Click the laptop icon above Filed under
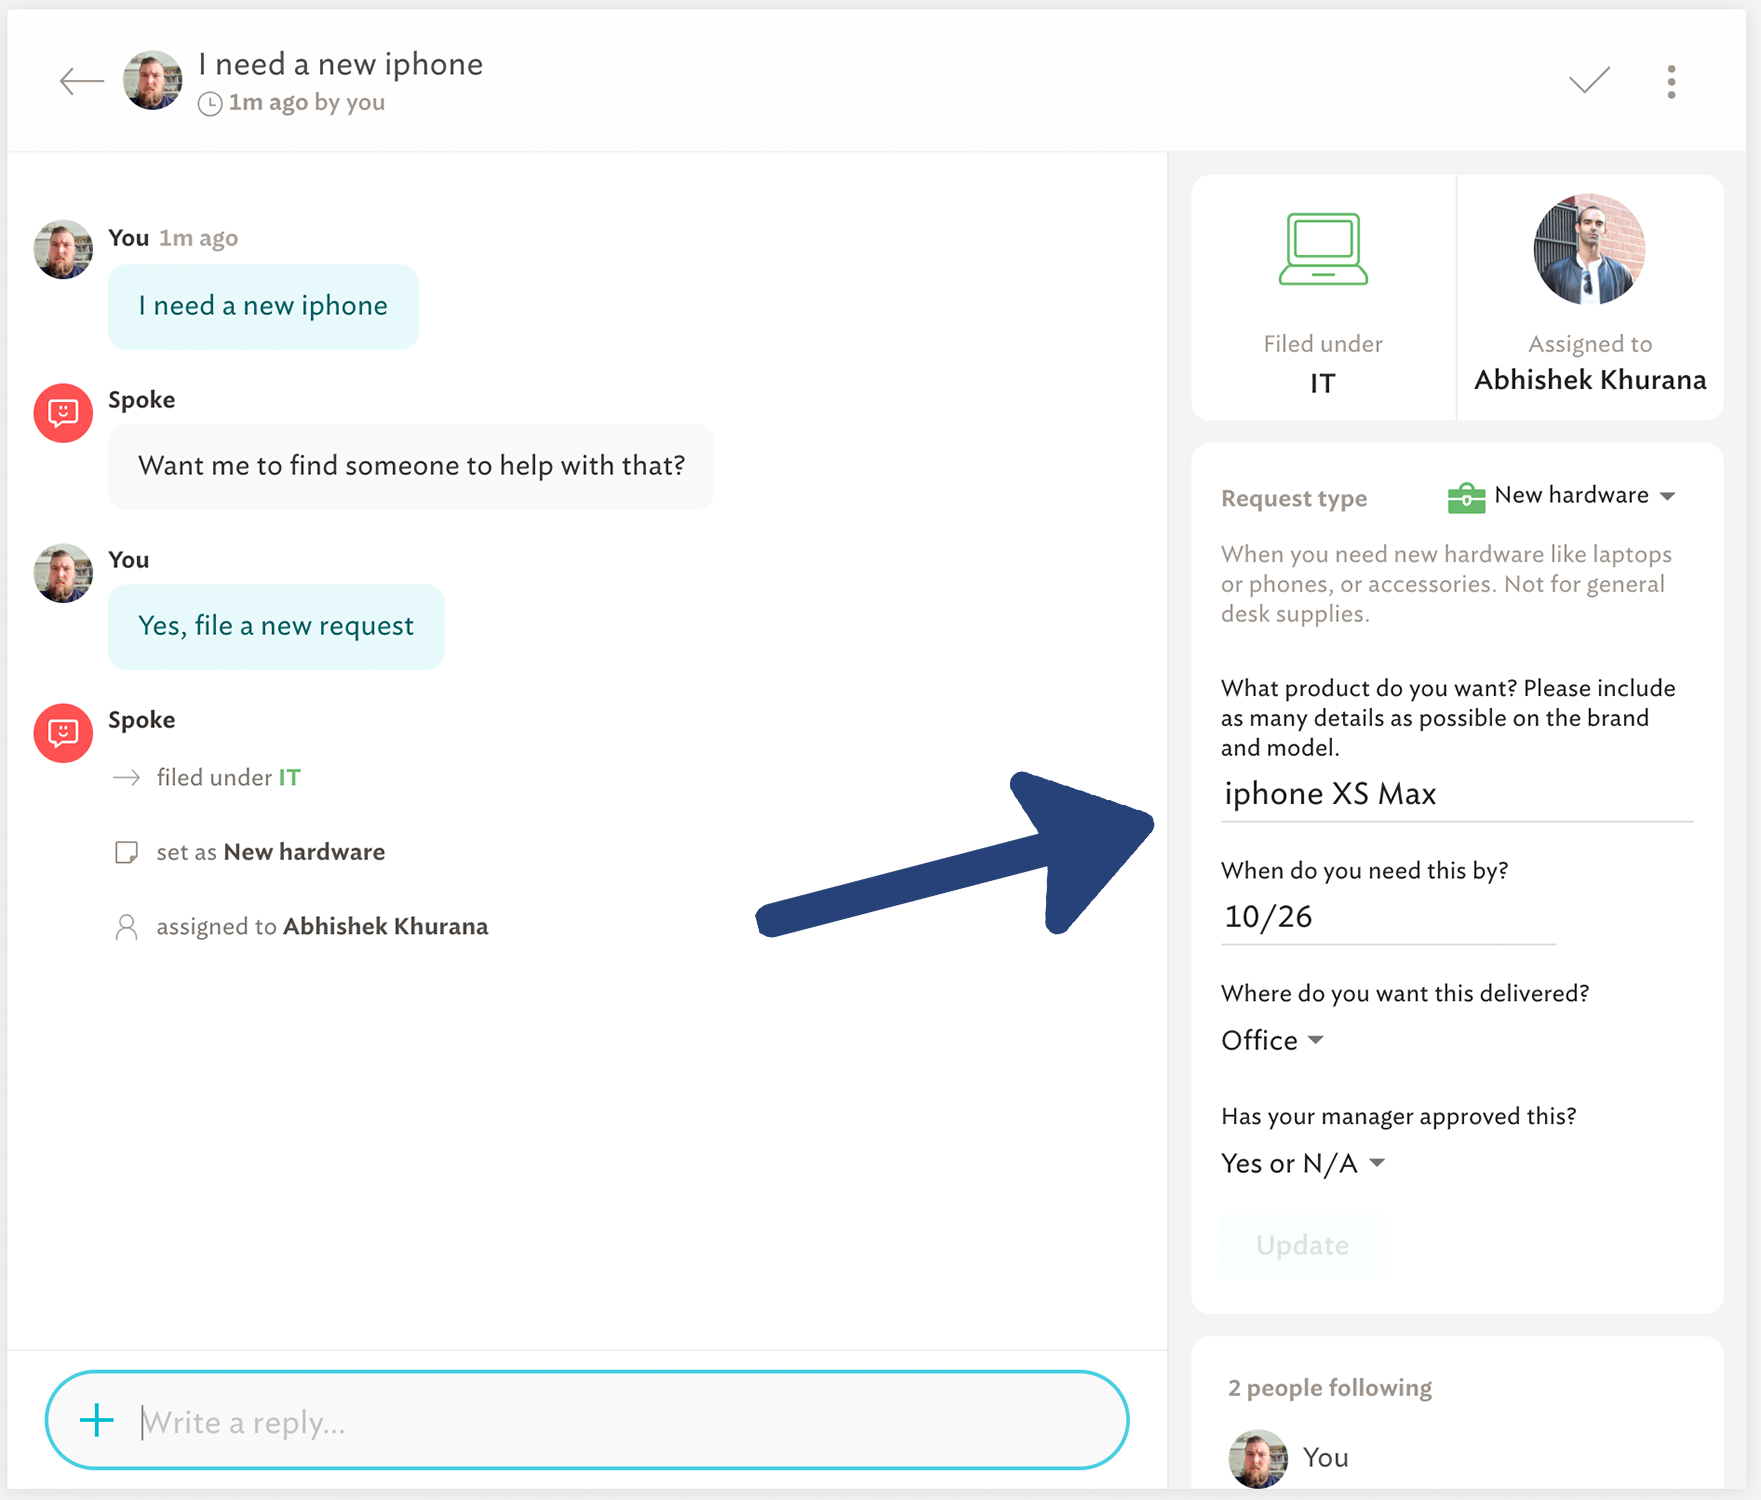 (x=1323, y=249)
